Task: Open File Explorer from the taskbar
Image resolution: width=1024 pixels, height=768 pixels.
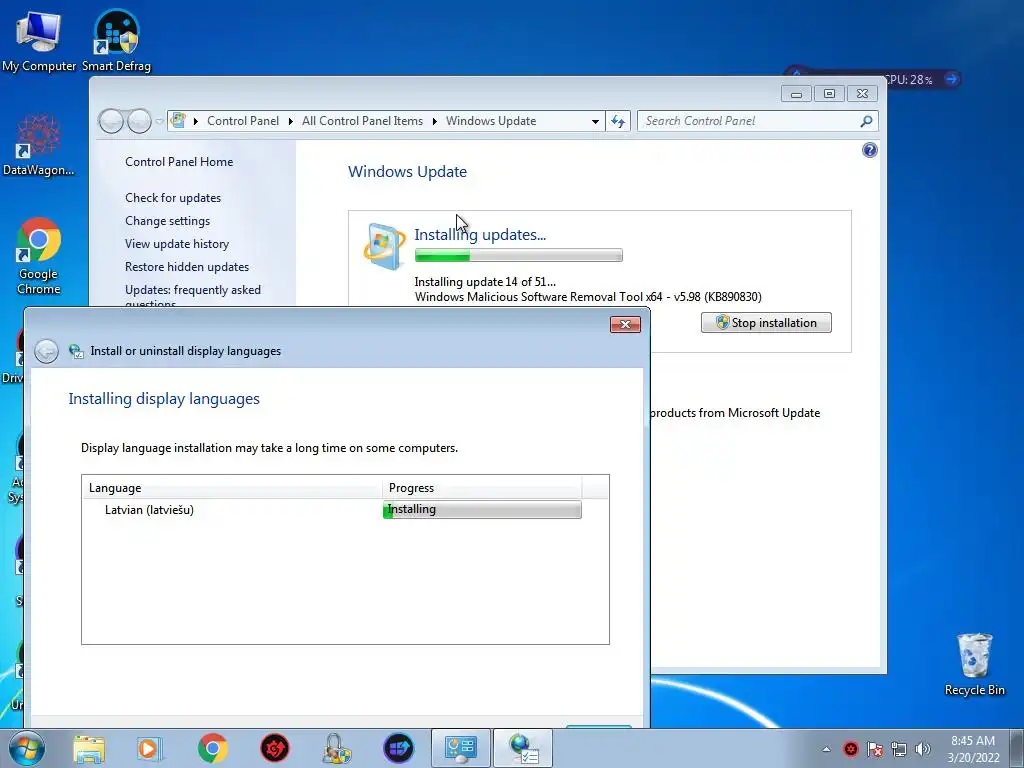Action: (89, 748)
